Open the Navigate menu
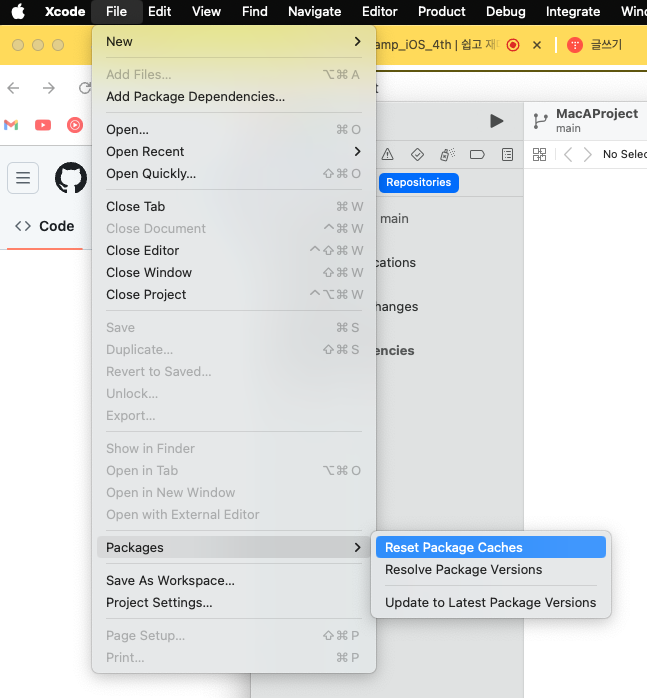 tap(314, 12)
